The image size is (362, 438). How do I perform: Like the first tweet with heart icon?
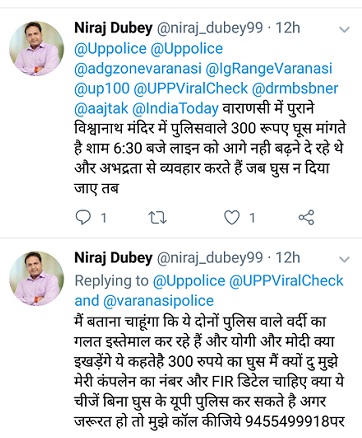[232, 217]
